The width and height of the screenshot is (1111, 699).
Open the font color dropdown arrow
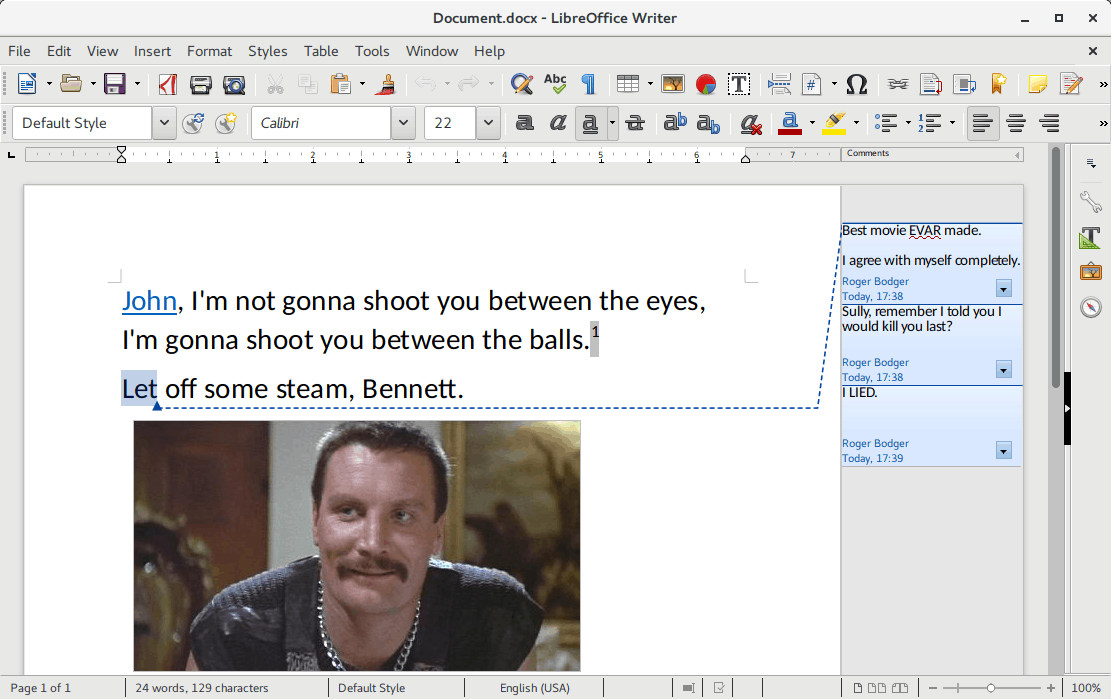812,123
